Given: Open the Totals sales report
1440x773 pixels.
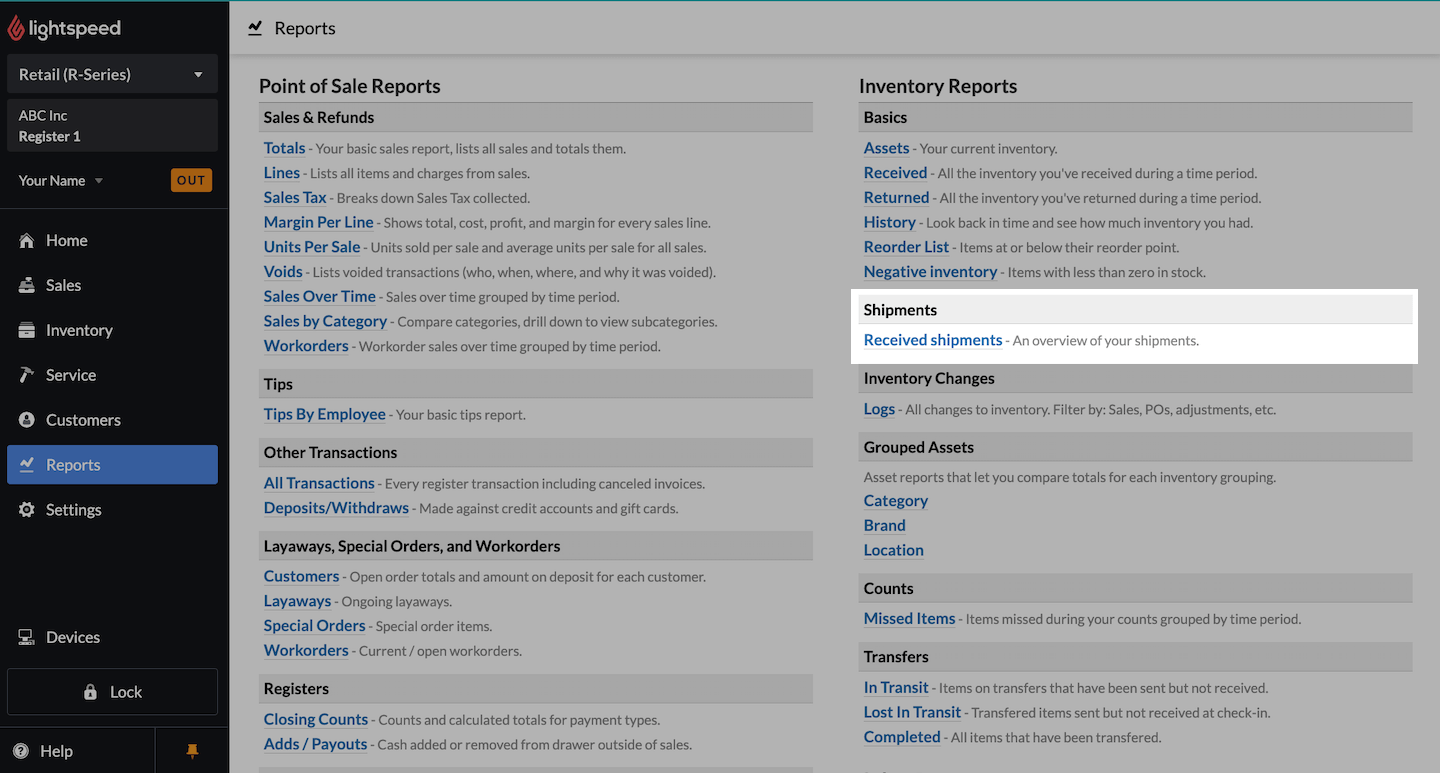Looking at the screenshot, I should pos(284,148).
